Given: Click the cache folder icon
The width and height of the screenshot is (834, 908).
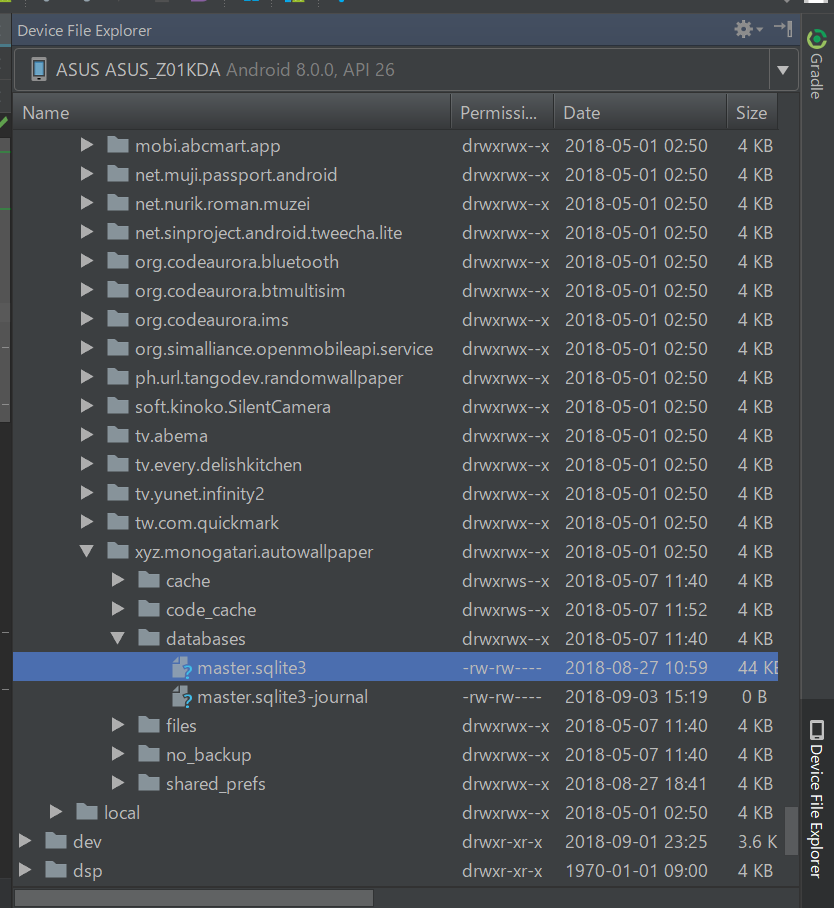Looking at the screenshot, I should (148, 580).
